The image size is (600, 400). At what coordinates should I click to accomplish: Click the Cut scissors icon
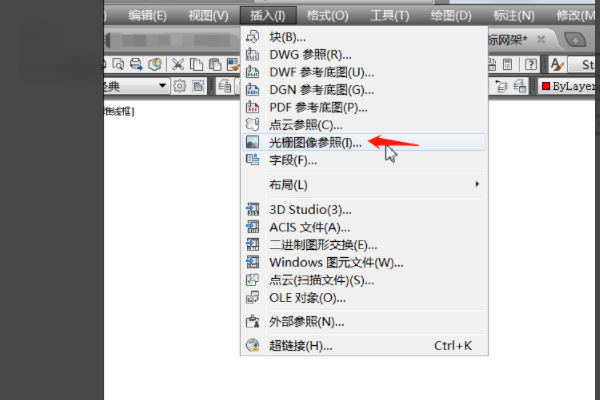click(178, 64)
